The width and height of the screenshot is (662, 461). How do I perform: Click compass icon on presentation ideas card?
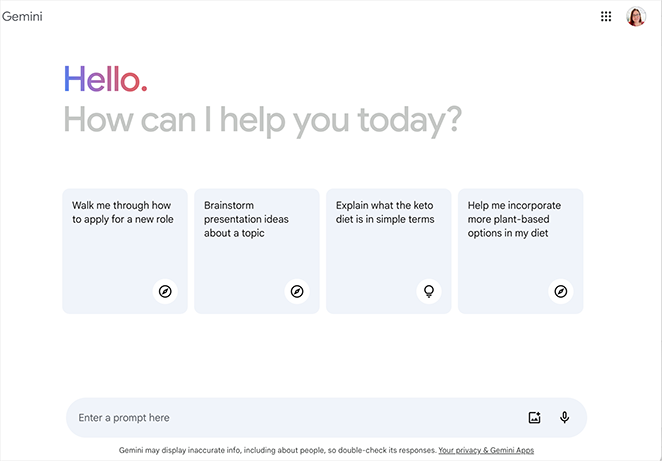297,291
